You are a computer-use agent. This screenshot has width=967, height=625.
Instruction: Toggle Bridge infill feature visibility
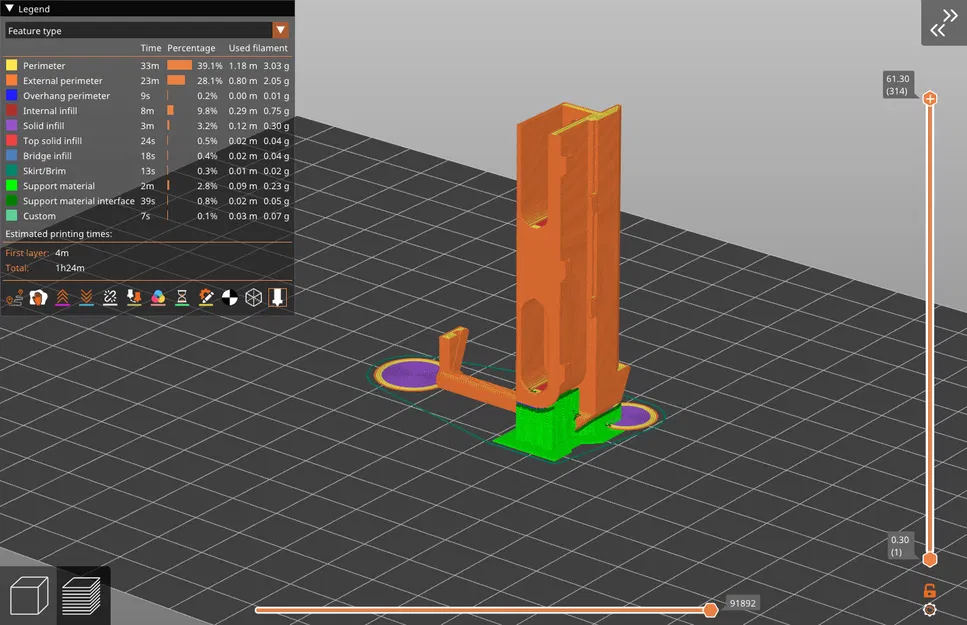(x=147, y=155)
